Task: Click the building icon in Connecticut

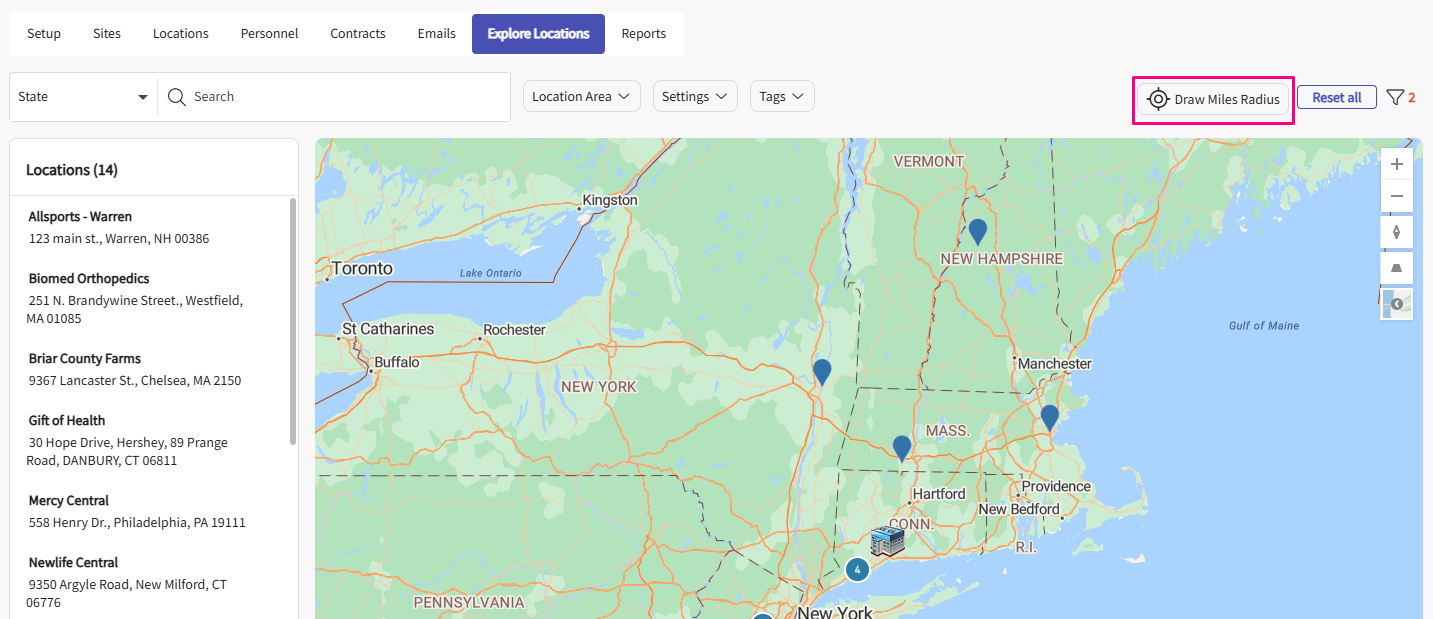Action: click(887, 541)
